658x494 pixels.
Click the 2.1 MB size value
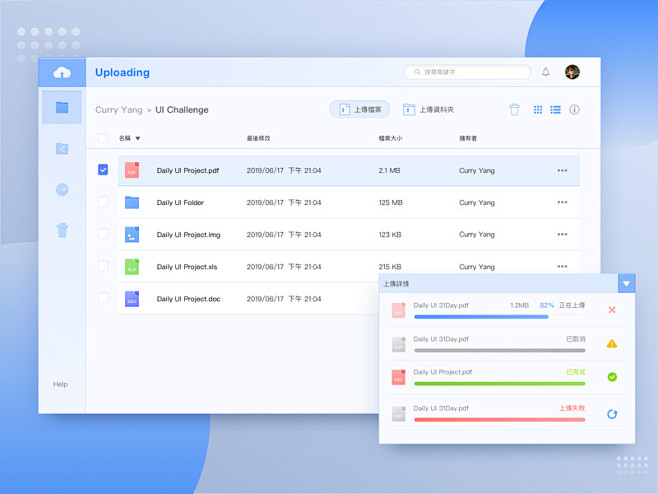[389, 170]
